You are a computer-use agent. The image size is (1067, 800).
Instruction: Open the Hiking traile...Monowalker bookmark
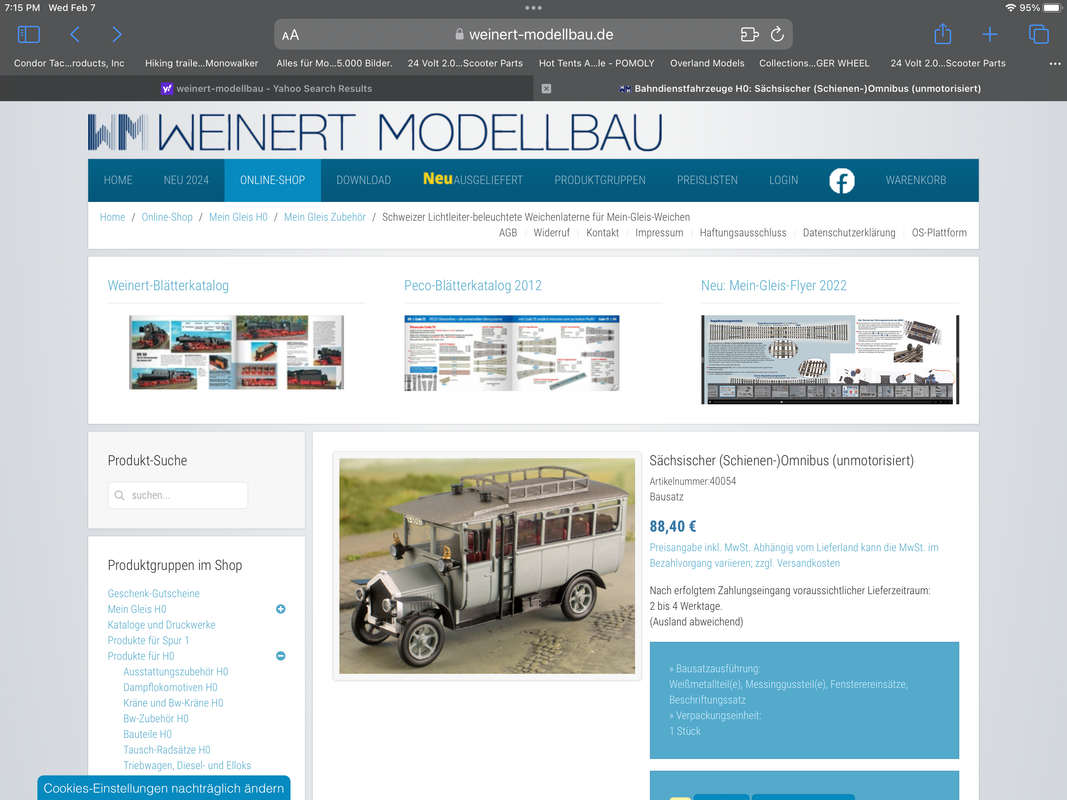click(201, 63)
